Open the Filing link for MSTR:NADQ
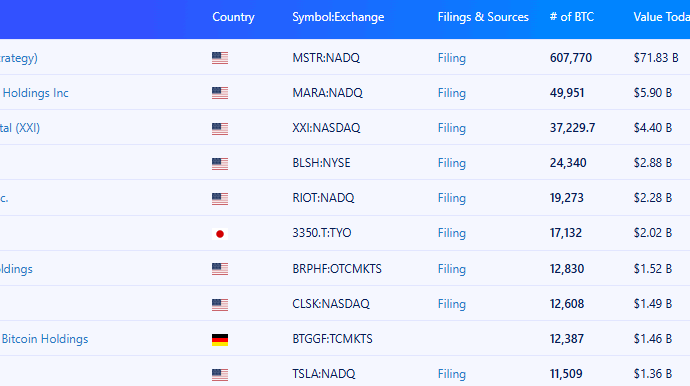 pyautogui.click(x=451, y=58)
